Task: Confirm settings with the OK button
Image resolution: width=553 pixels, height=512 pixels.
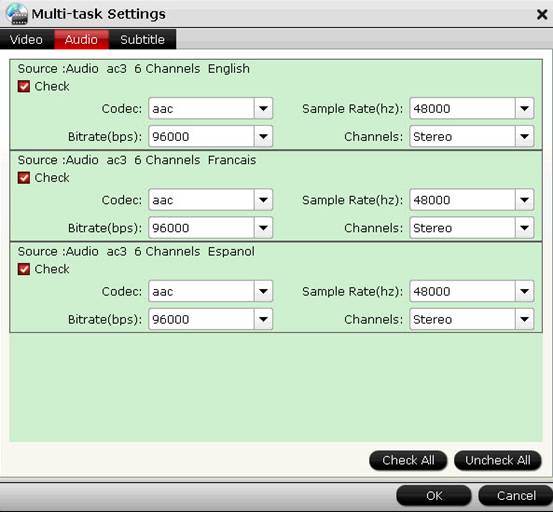Action: coord(434,495)
